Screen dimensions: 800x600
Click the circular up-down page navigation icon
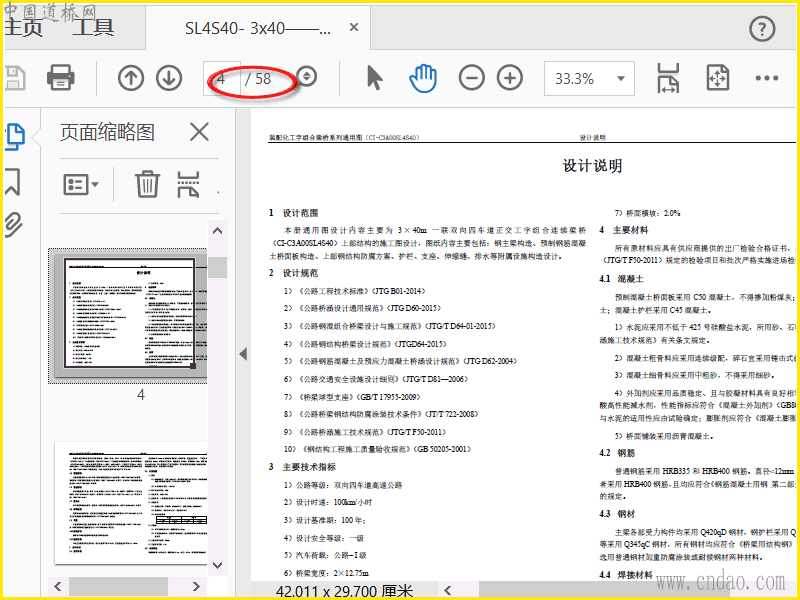(307, 77)
